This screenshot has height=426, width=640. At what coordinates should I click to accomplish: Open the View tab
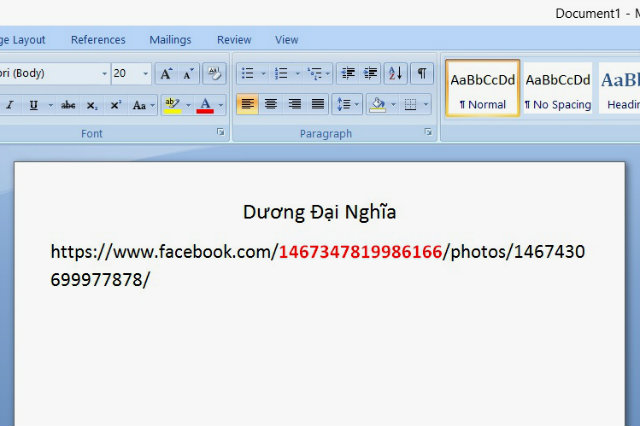click(287, 40)
